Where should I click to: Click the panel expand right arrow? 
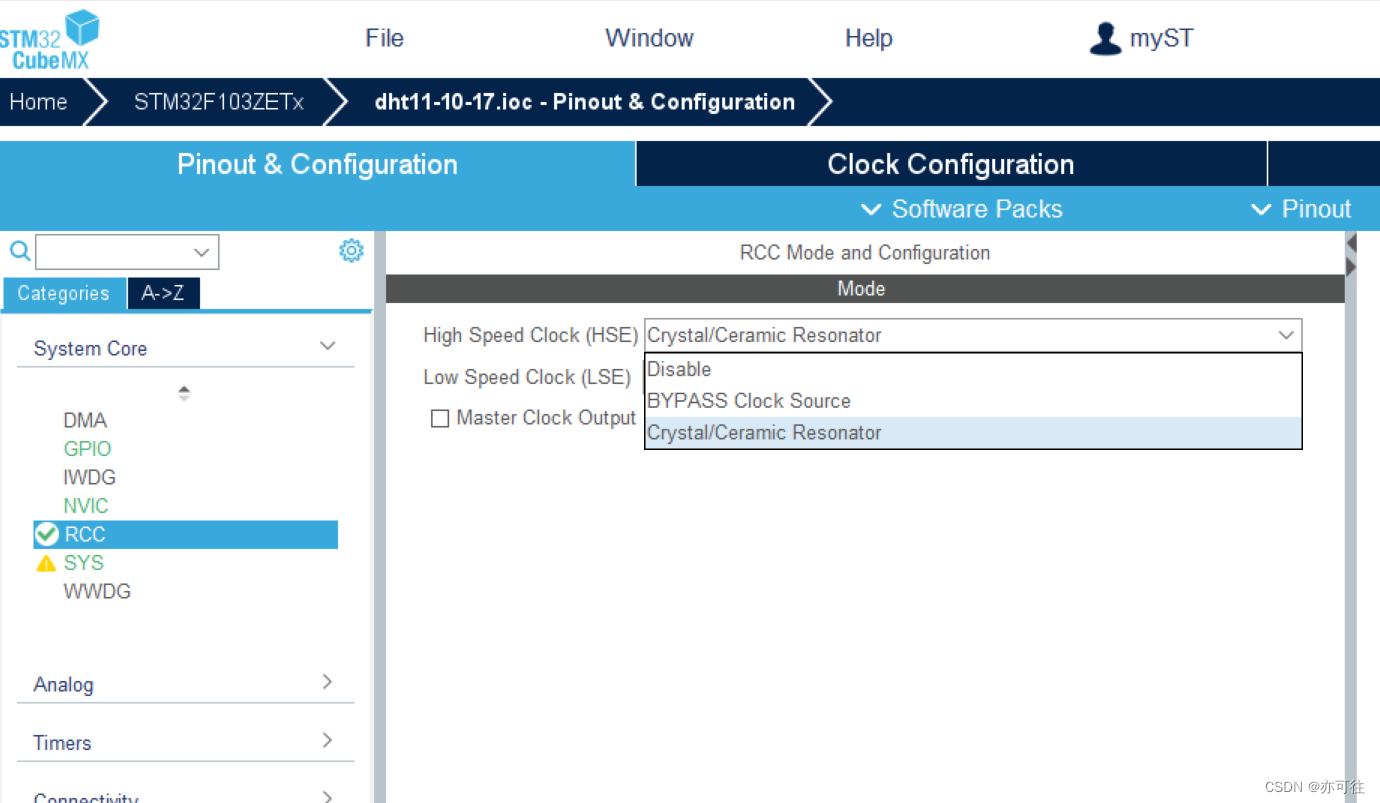click(x=1351, y=267)
